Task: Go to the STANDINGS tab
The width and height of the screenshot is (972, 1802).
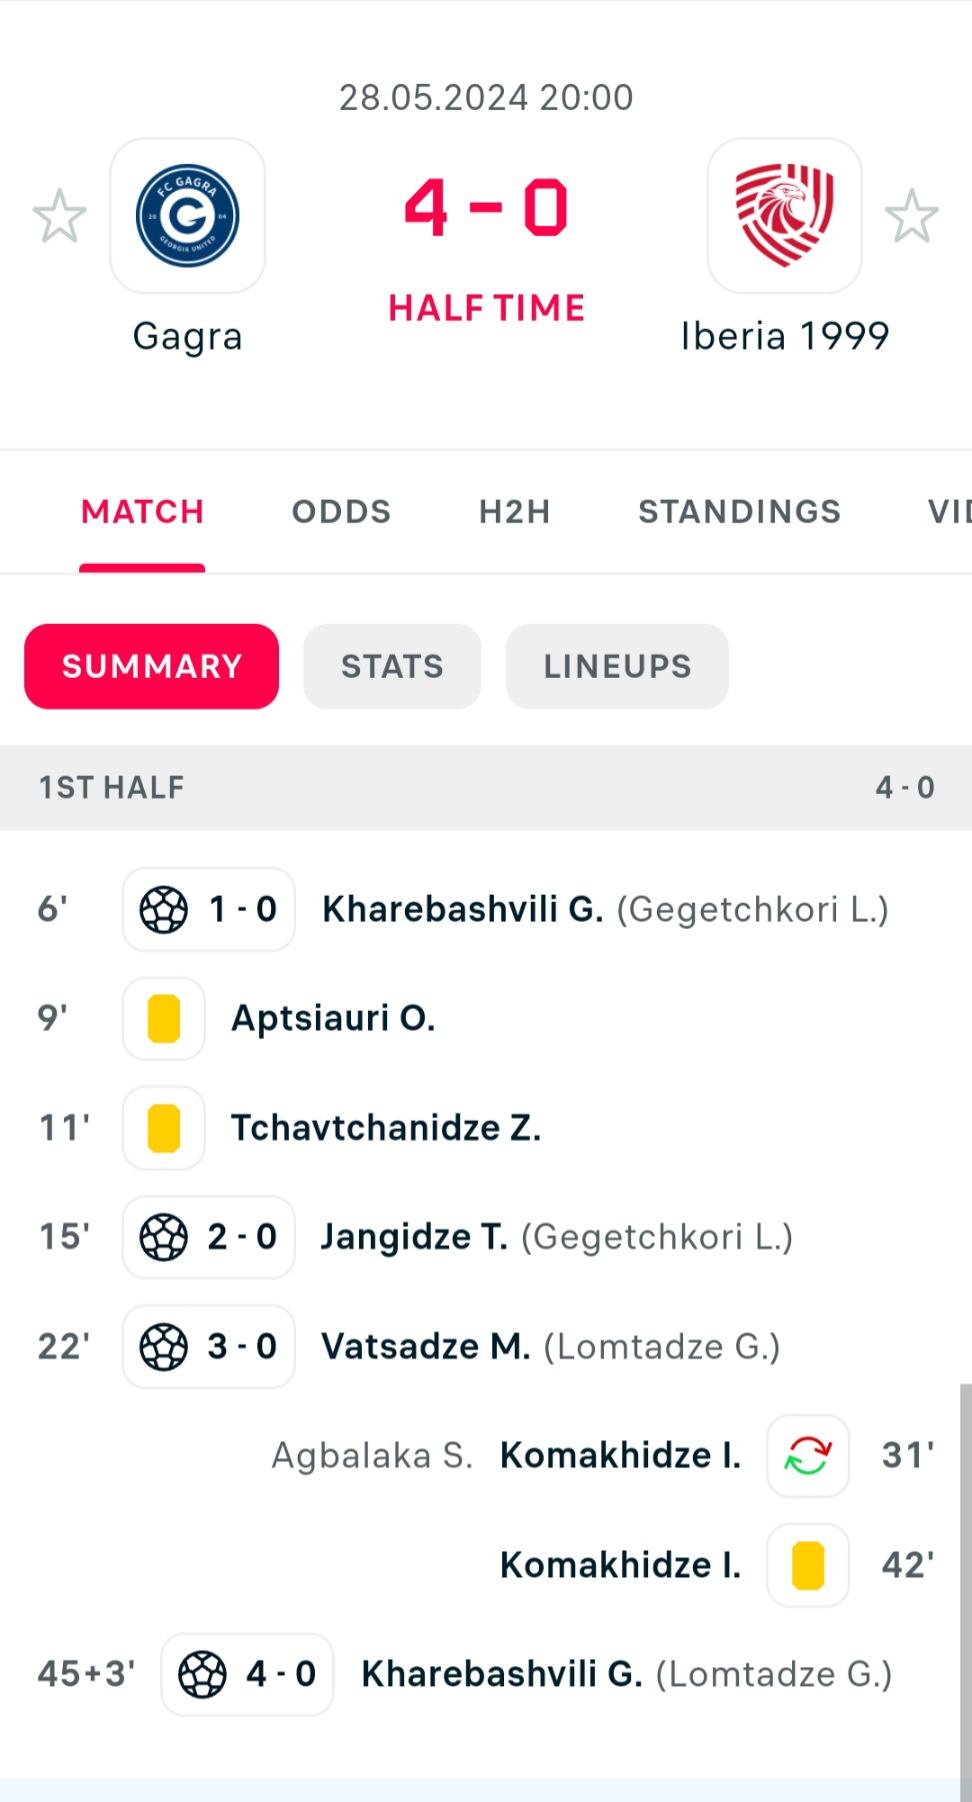Action: 739,512
